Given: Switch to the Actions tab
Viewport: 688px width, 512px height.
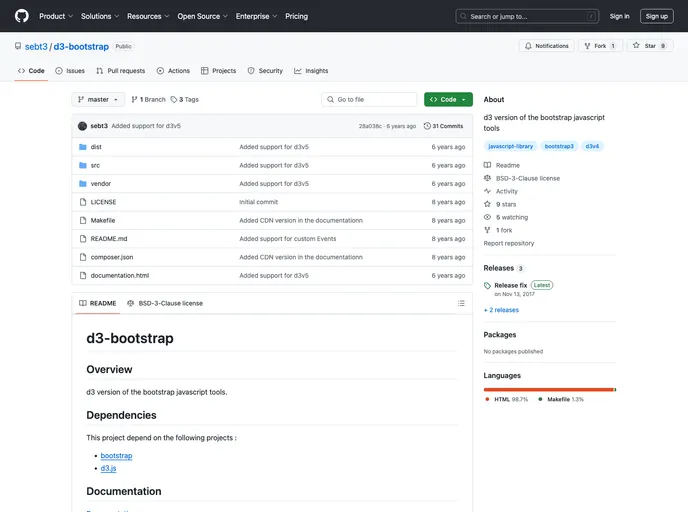Looking at the screenshot, I should click(173, 71).
